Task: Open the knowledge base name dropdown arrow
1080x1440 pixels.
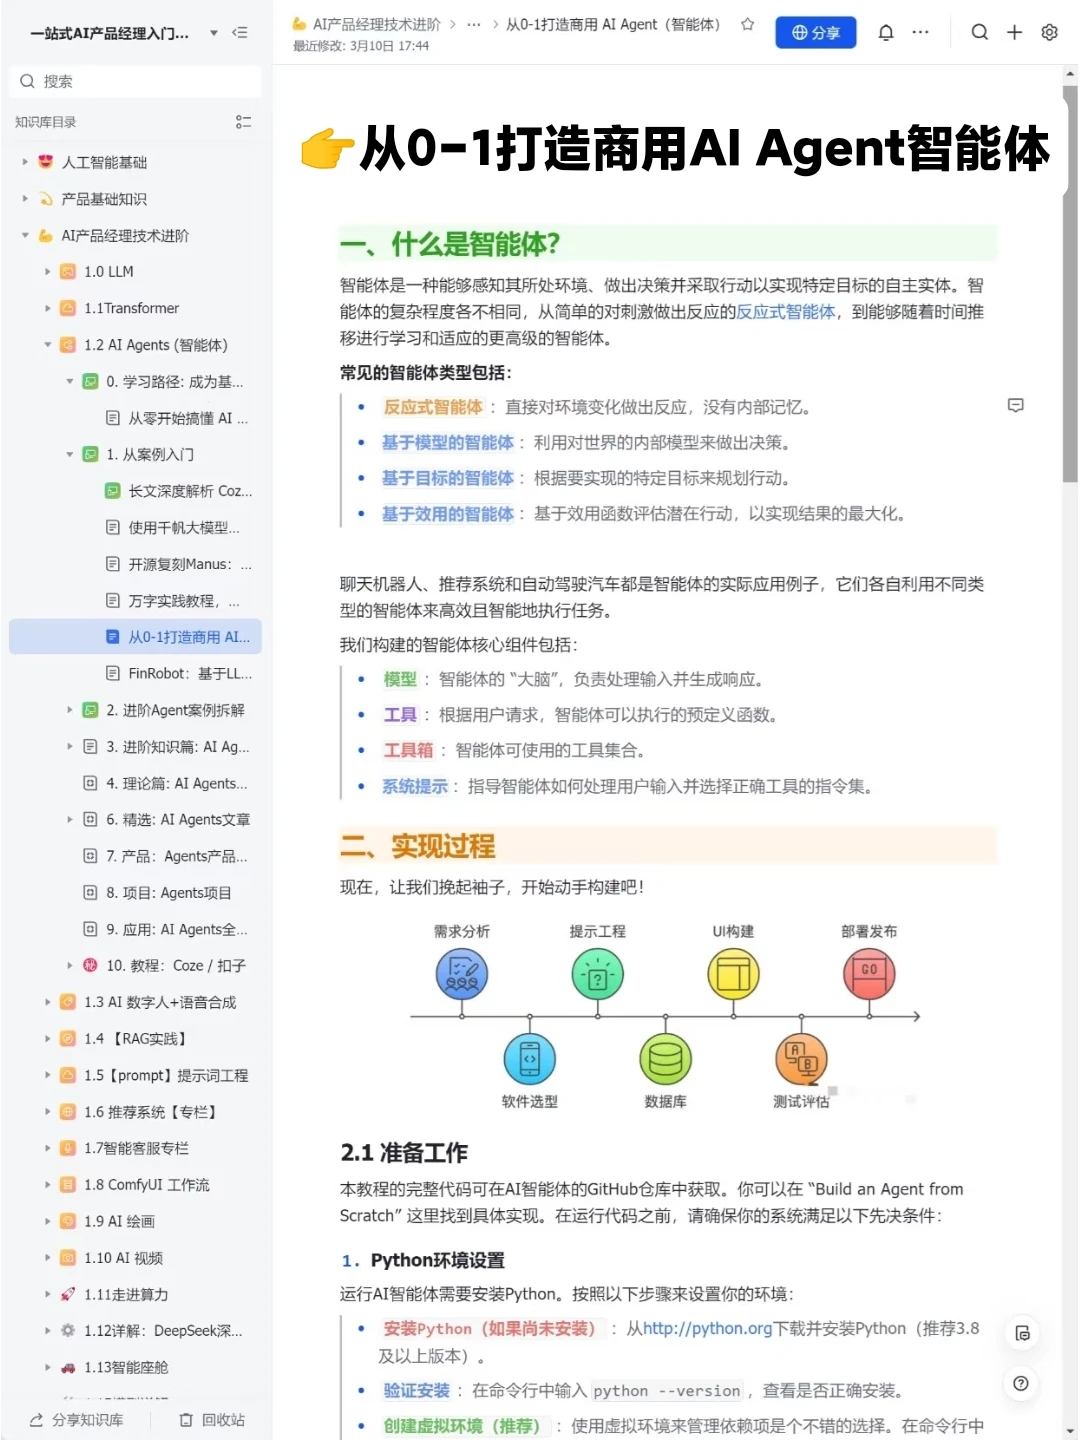Action: coord(214,33)
